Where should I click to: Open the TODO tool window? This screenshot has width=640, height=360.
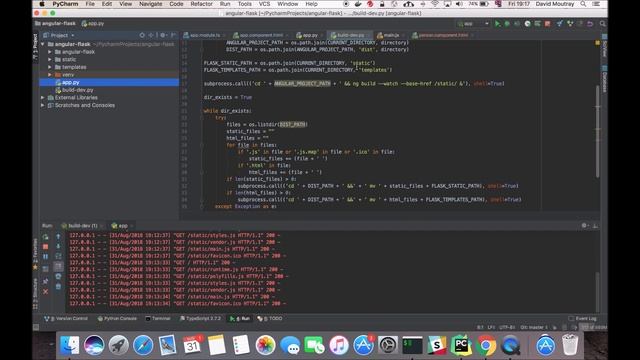pyautogui.click(x=270, y=318)
